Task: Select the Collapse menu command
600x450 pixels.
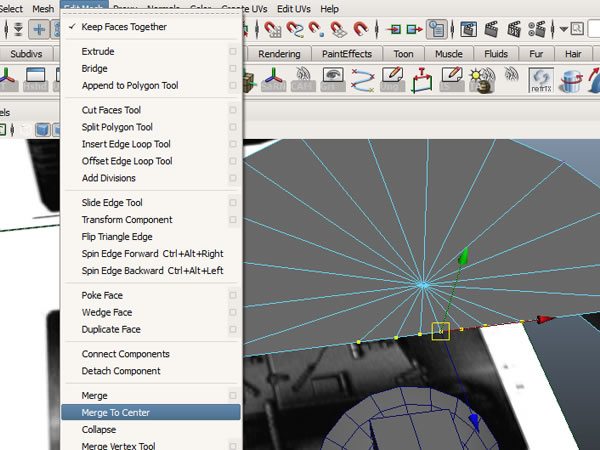Action: [99, 429]
